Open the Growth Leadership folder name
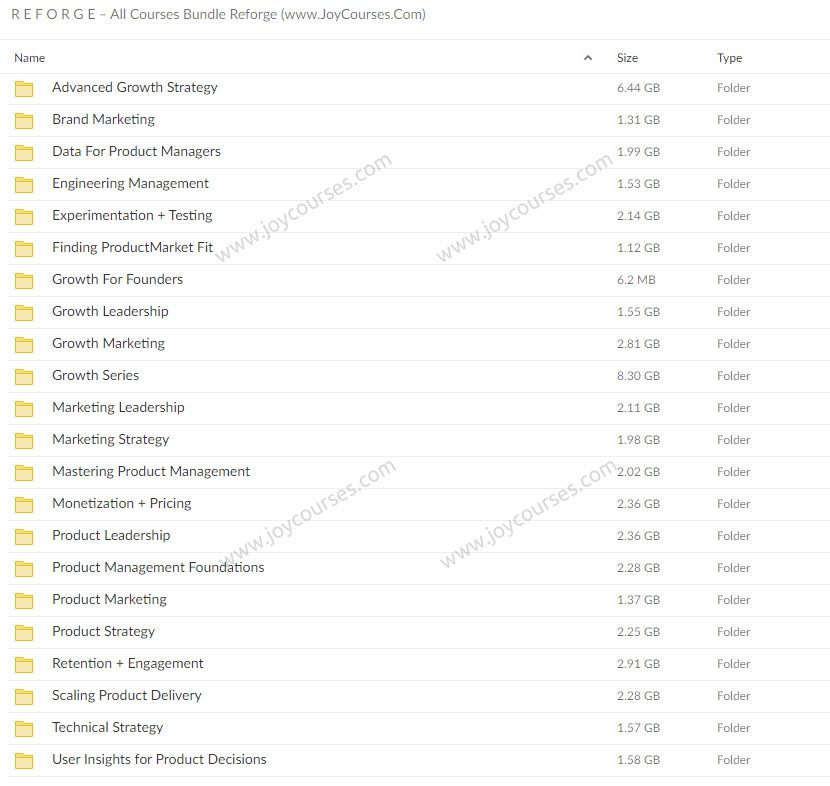The image size is (830, 786). coord(110,311)
